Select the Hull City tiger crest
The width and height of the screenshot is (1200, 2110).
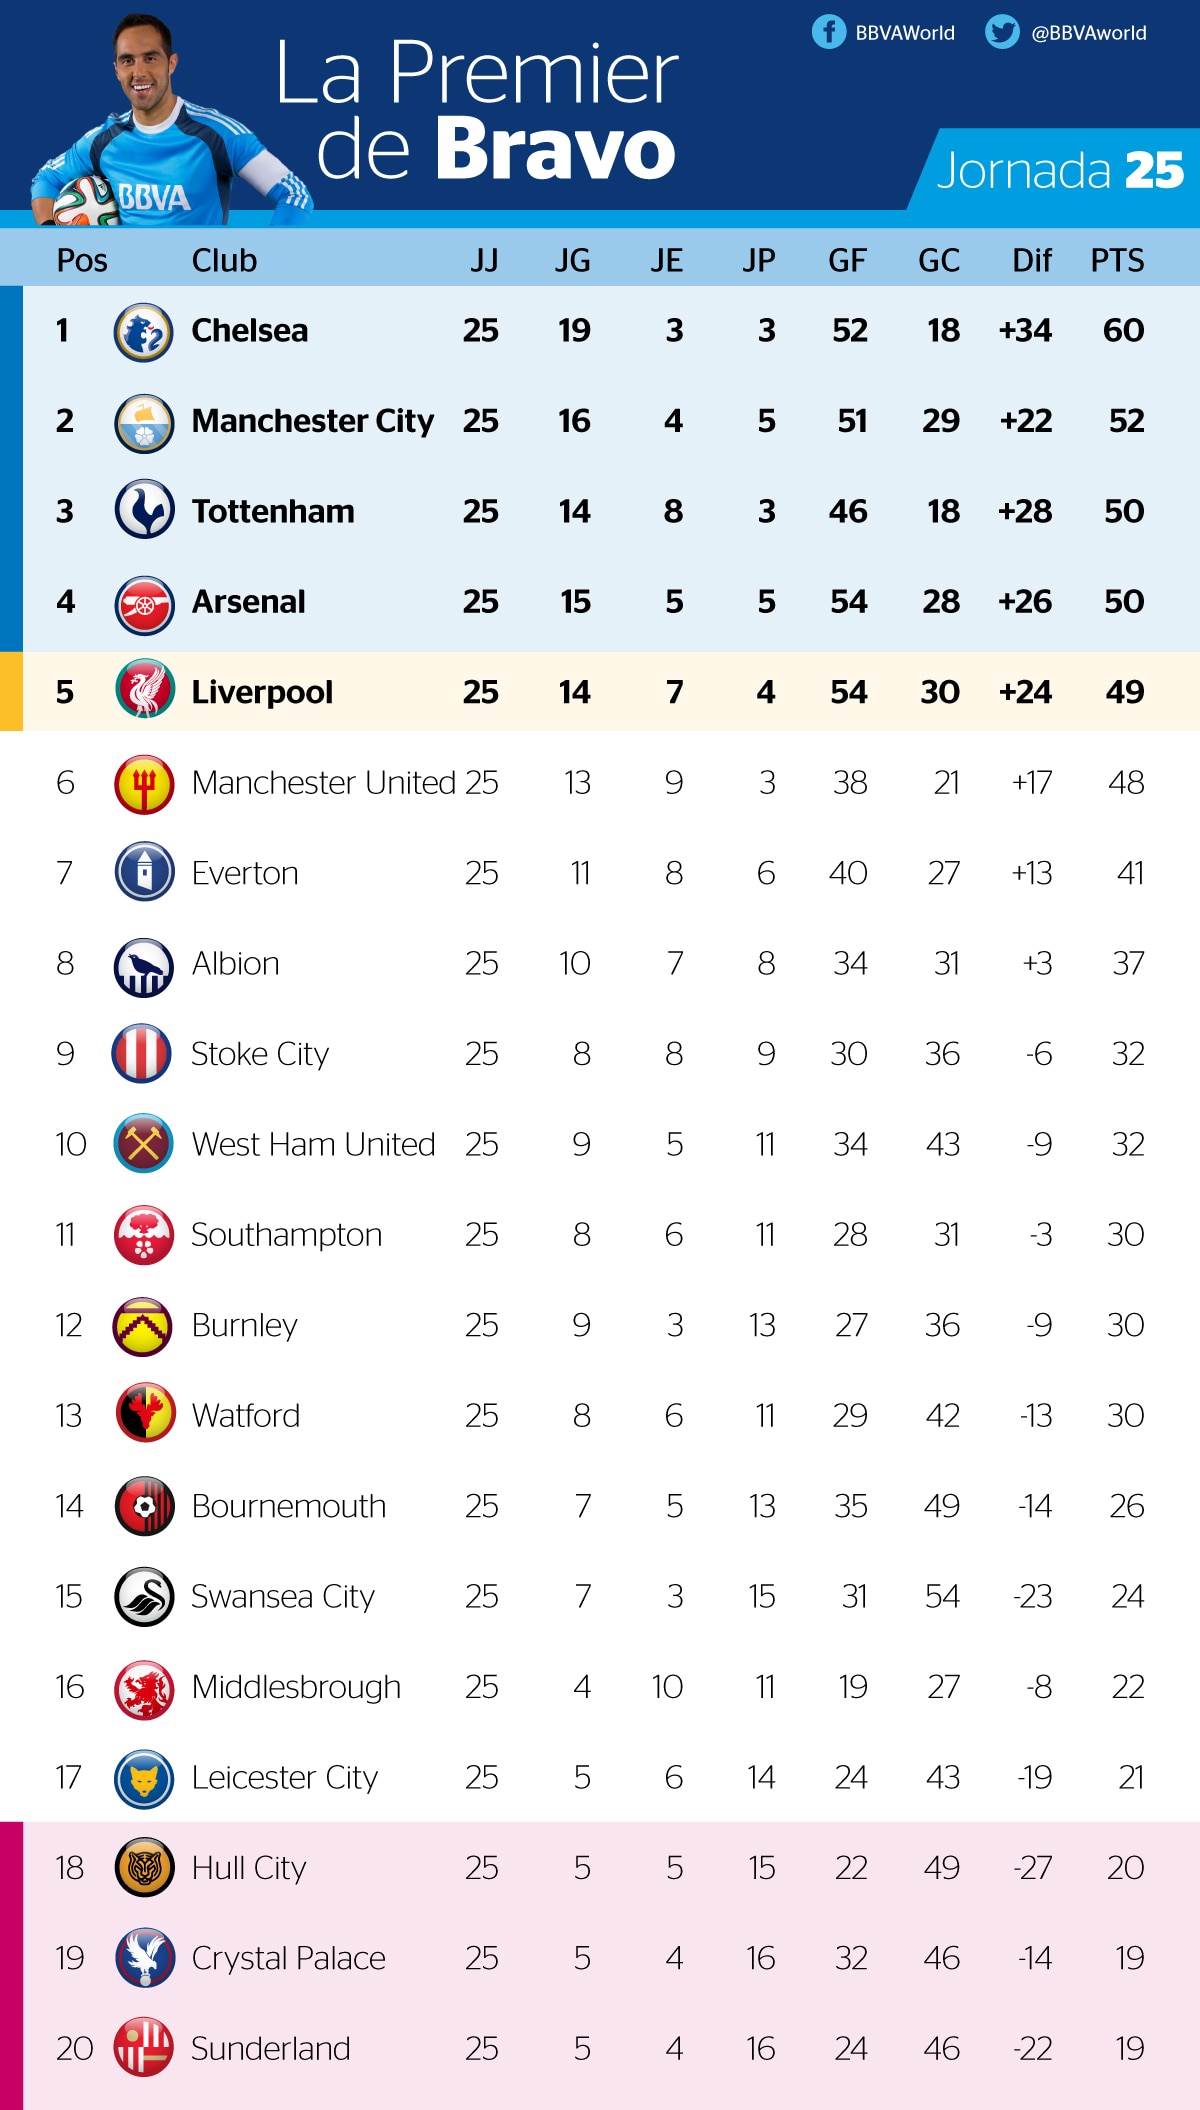coord(144,1867)
